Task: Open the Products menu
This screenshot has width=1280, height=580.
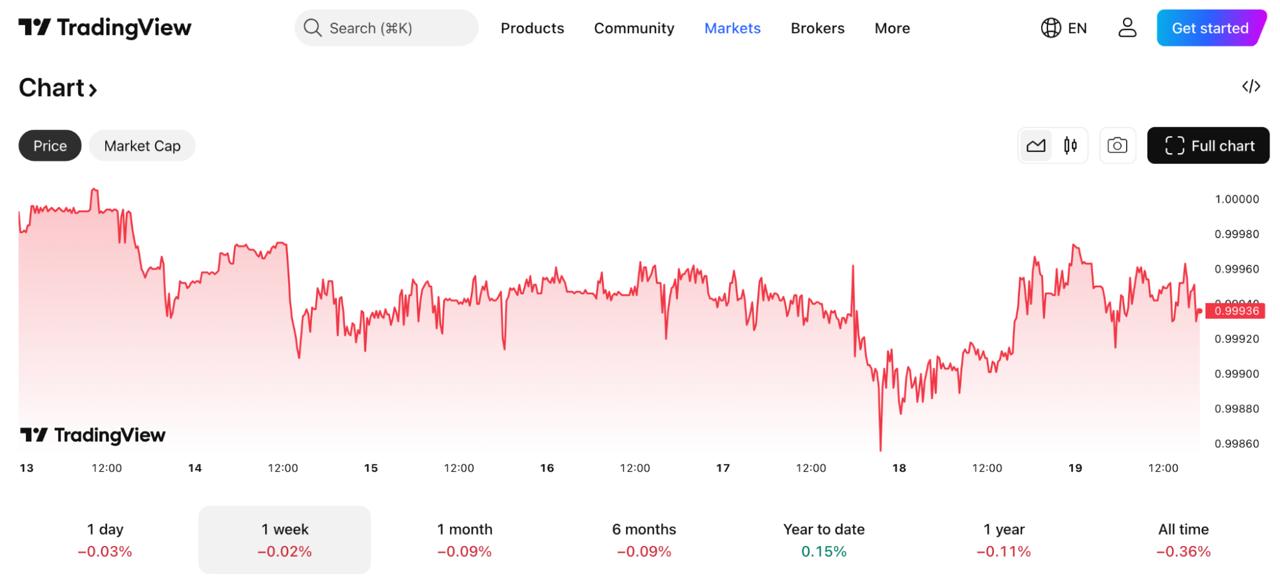Action: click(532, 28)
